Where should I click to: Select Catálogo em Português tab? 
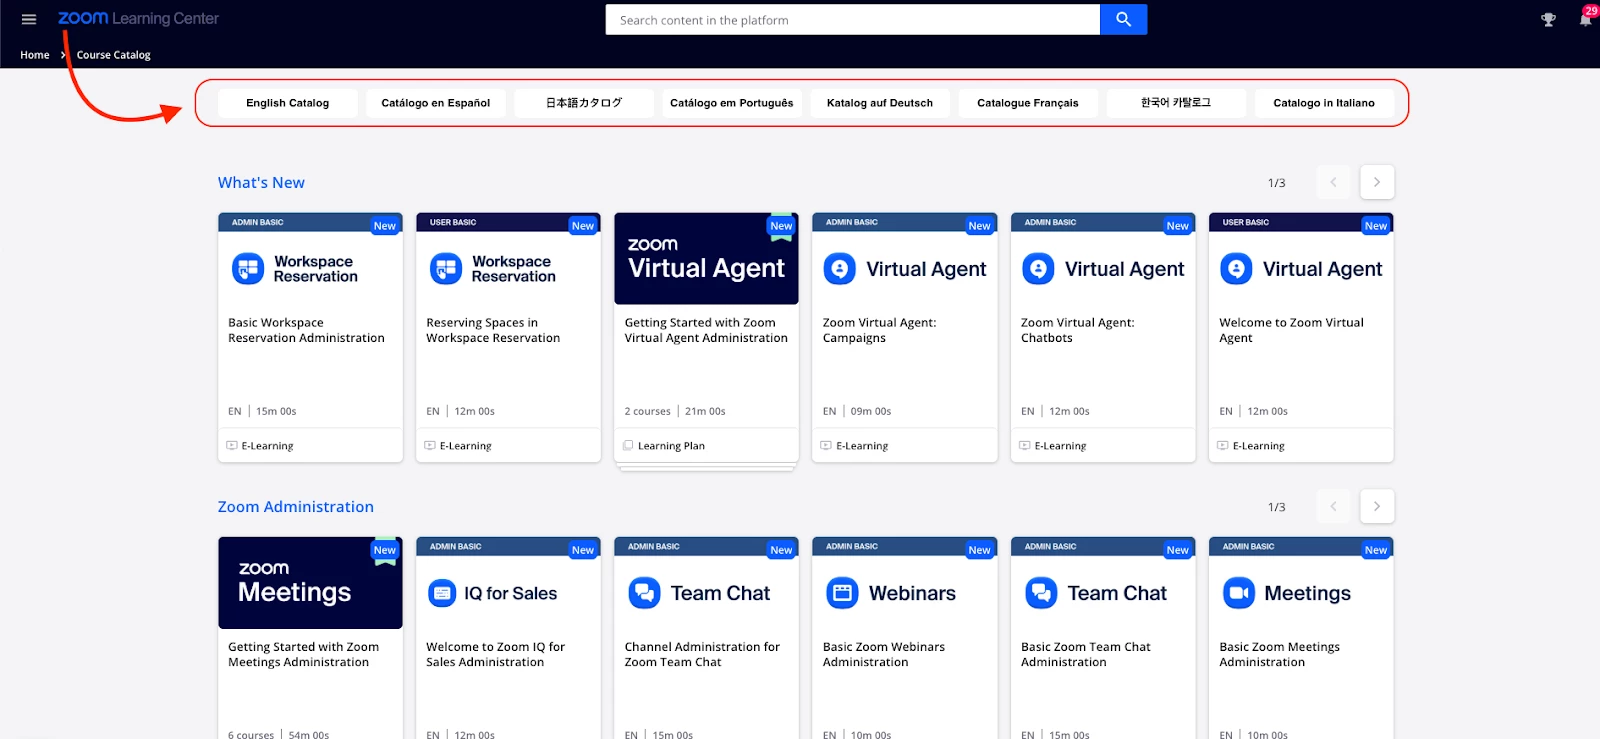(732, 103)
